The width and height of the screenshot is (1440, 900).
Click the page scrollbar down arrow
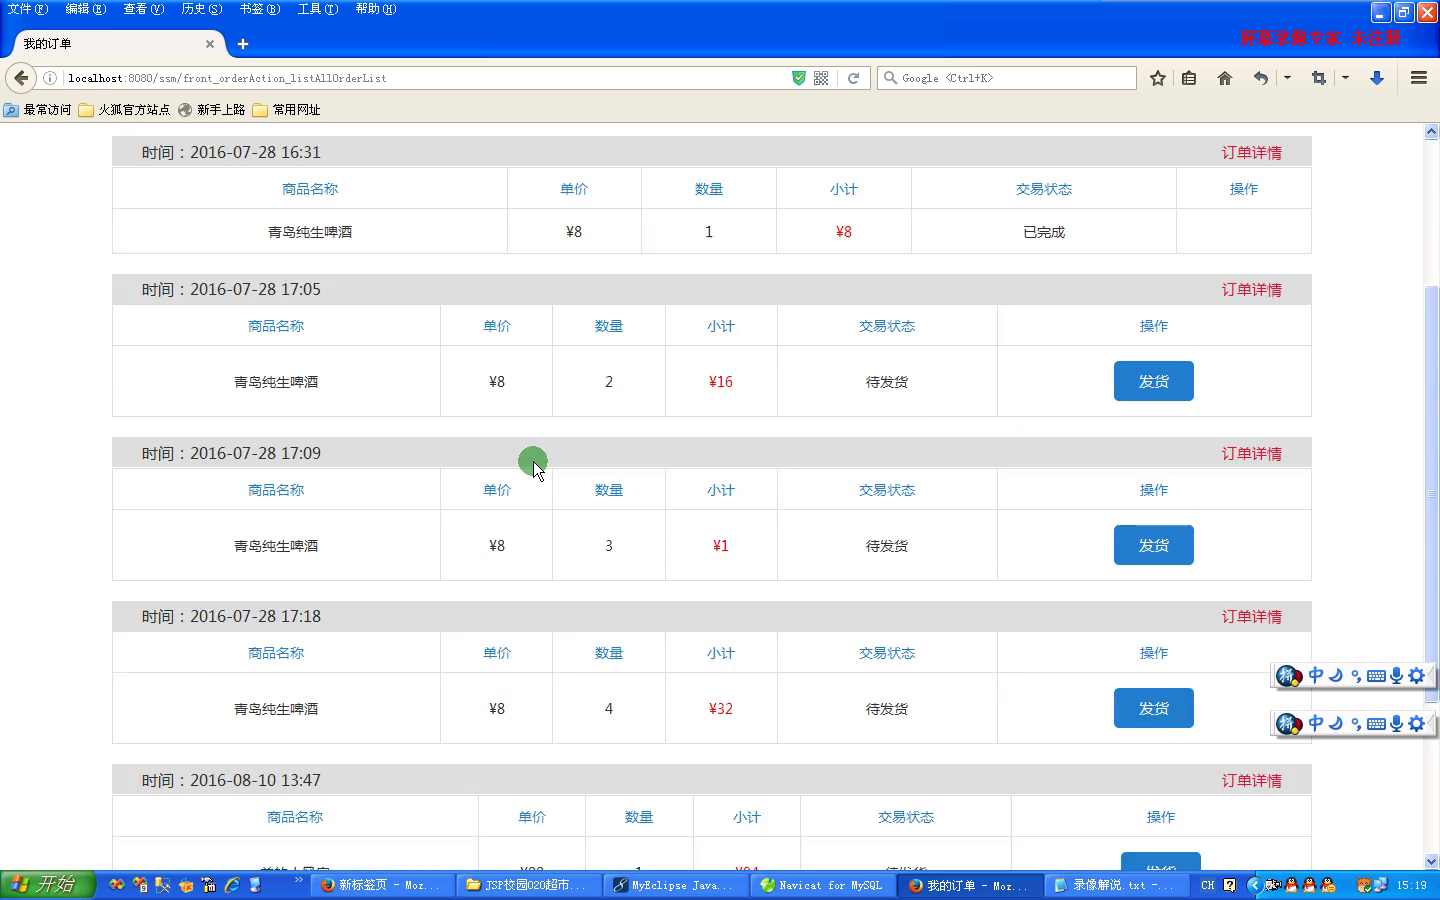pyautogui.click(x=1431, y=861)
